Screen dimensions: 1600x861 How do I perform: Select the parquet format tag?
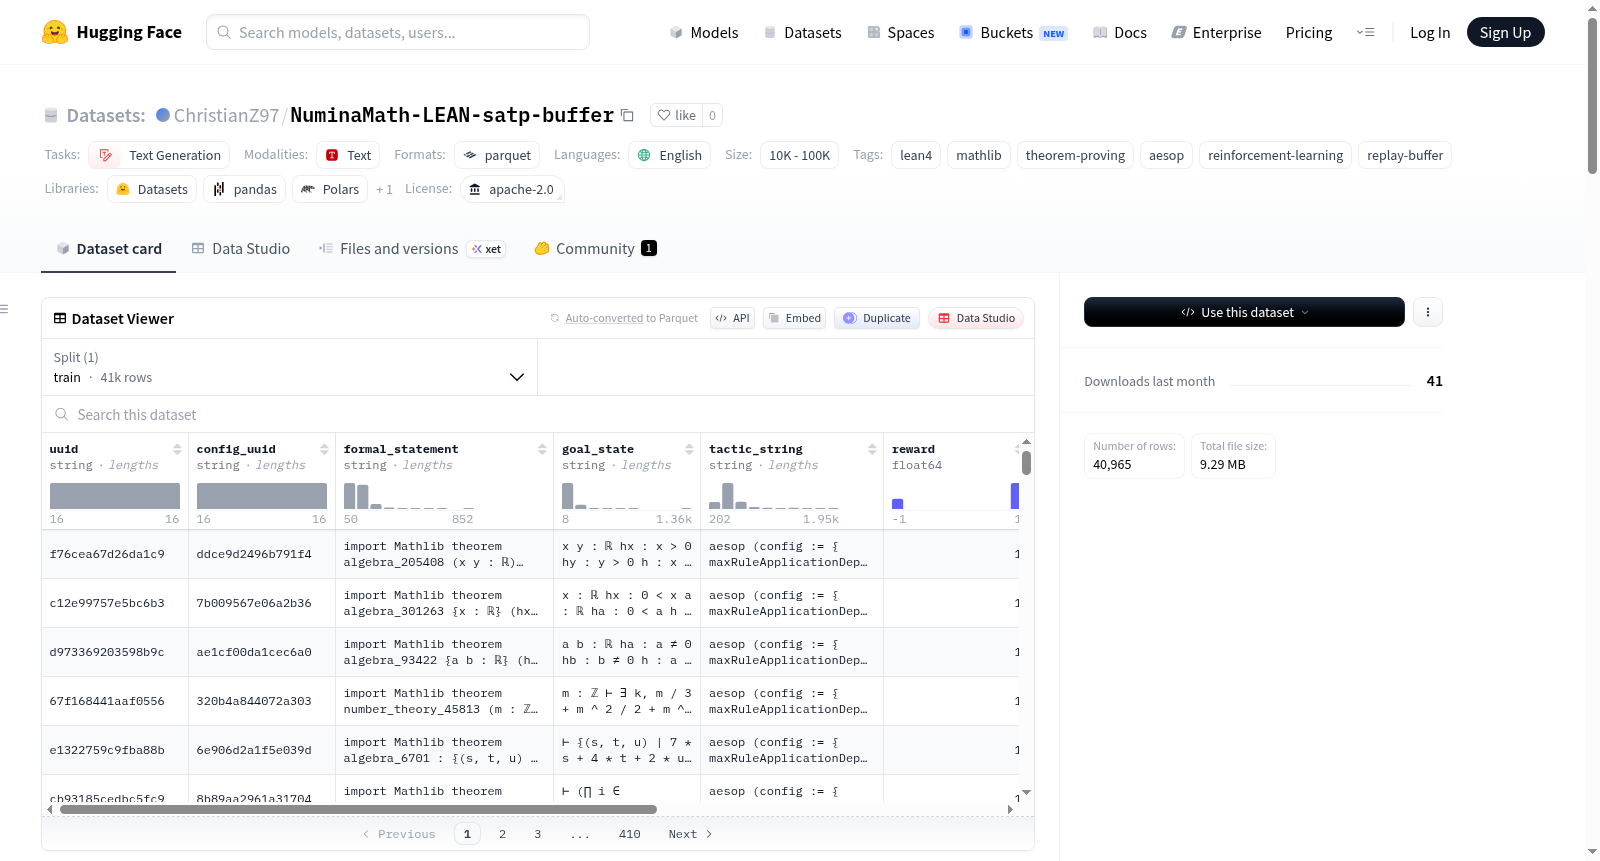point(497,155)
